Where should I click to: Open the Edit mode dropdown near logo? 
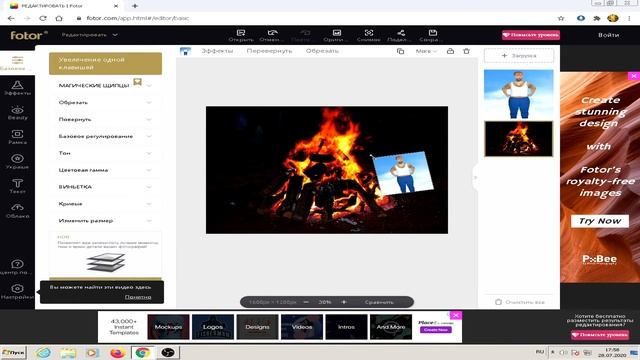pos(90,35)
